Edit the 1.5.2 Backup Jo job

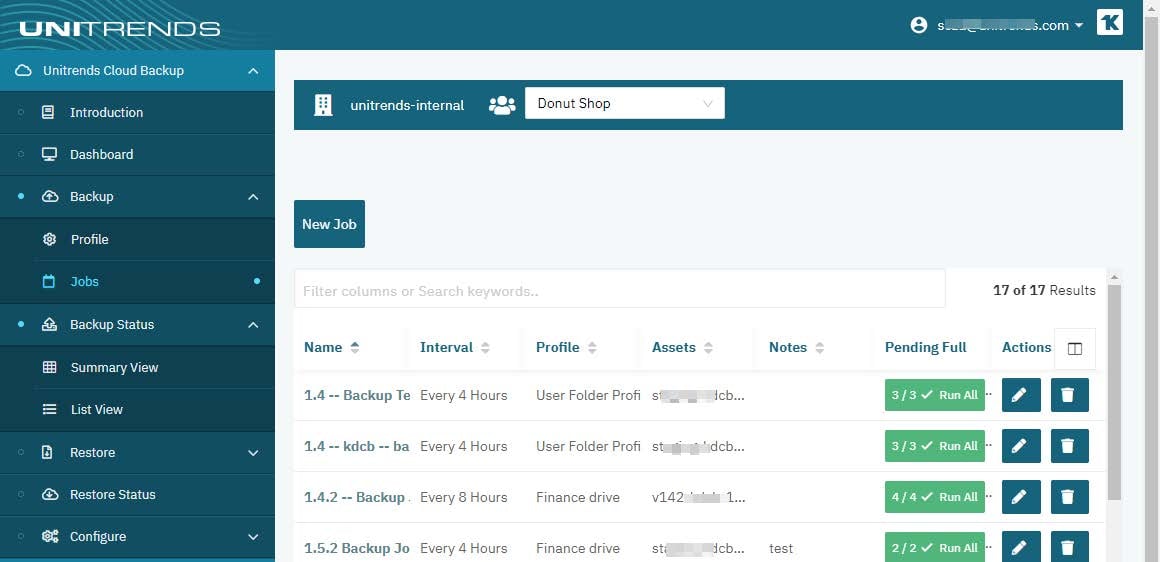[1021, 547]
